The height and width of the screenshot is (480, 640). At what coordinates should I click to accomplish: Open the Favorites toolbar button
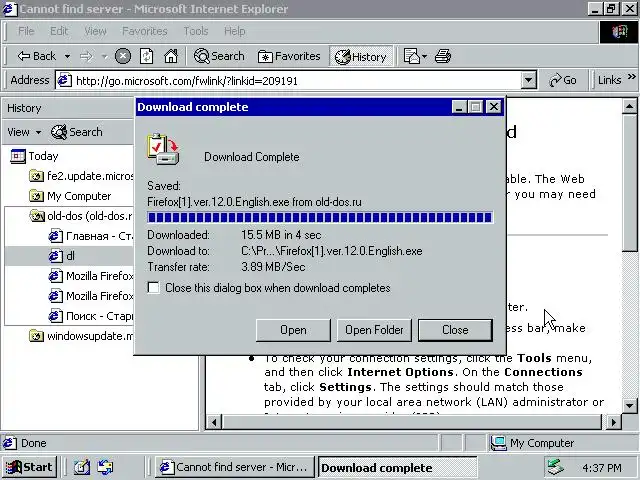coord(289,56)
